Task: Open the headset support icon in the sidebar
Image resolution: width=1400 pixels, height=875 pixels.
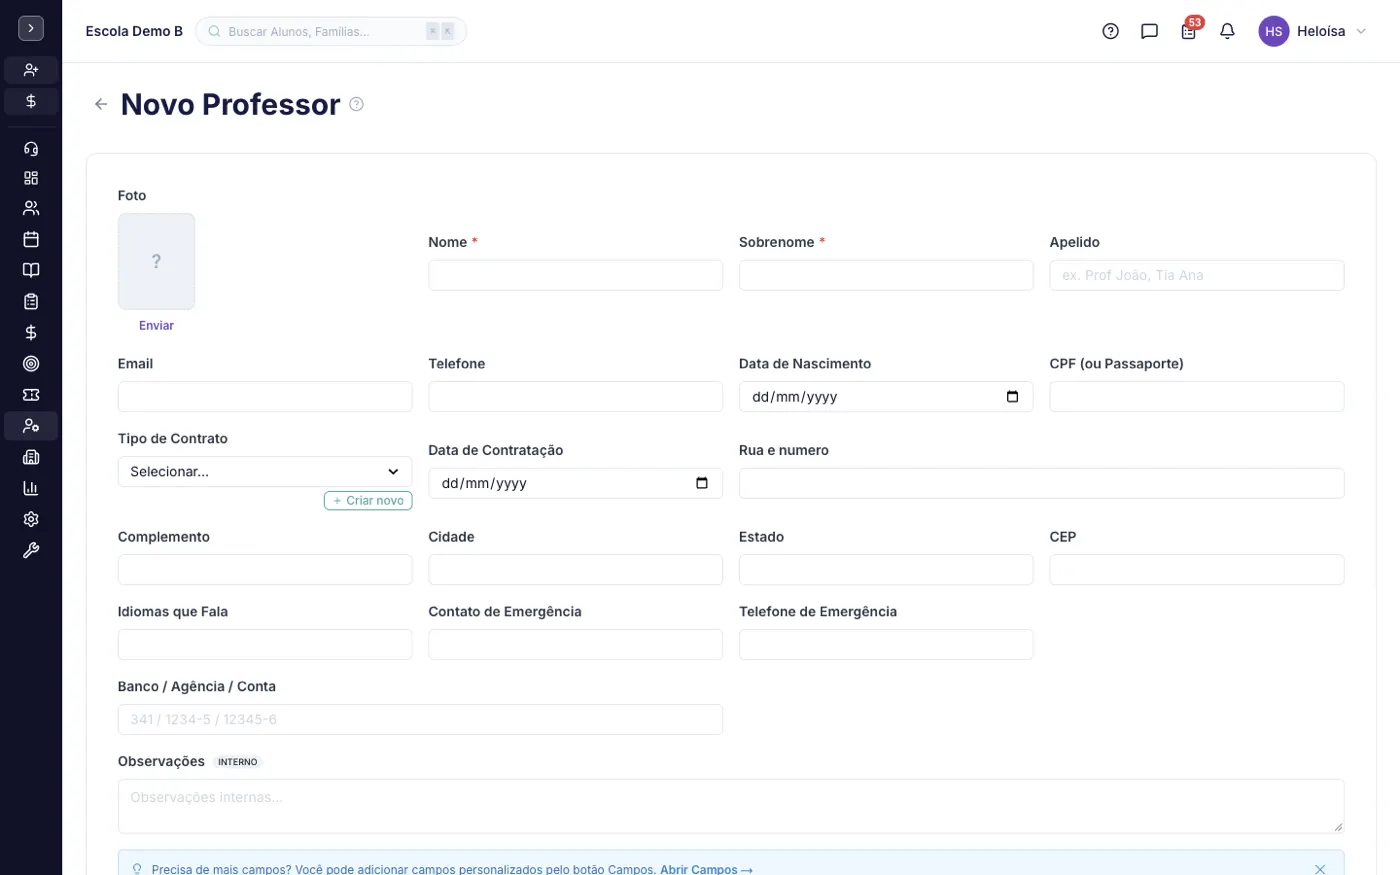Action: 31,148
